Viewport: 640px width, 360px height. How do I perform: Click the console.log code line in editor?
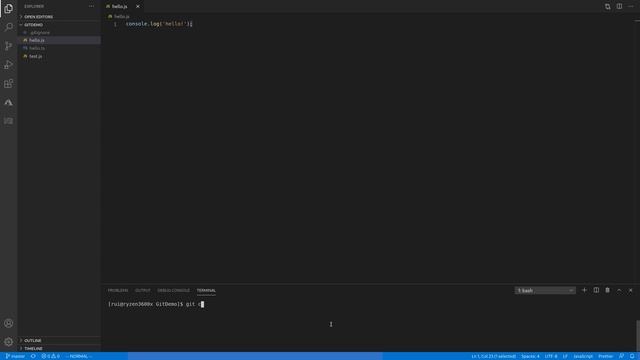(x=159, y=24)
